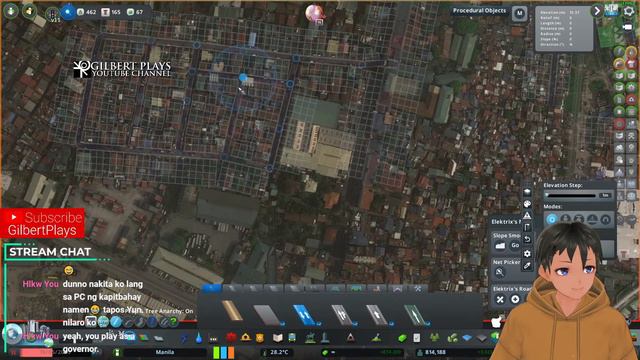Adjust the Elevation Step slider
The height and width of the screenshot is (360, 640).
coord(570,196)
